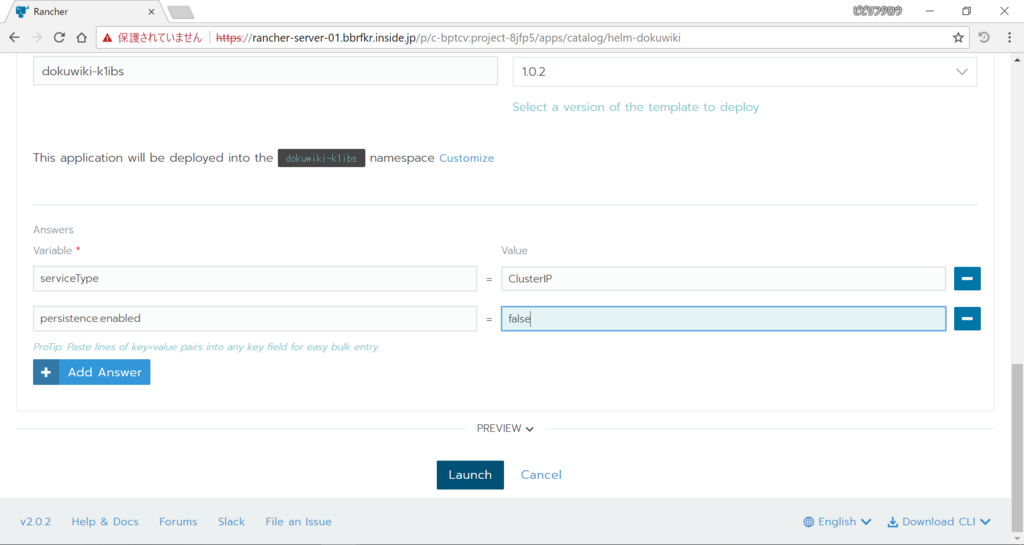Open the Download CLI dropdown

pos(939,522)
